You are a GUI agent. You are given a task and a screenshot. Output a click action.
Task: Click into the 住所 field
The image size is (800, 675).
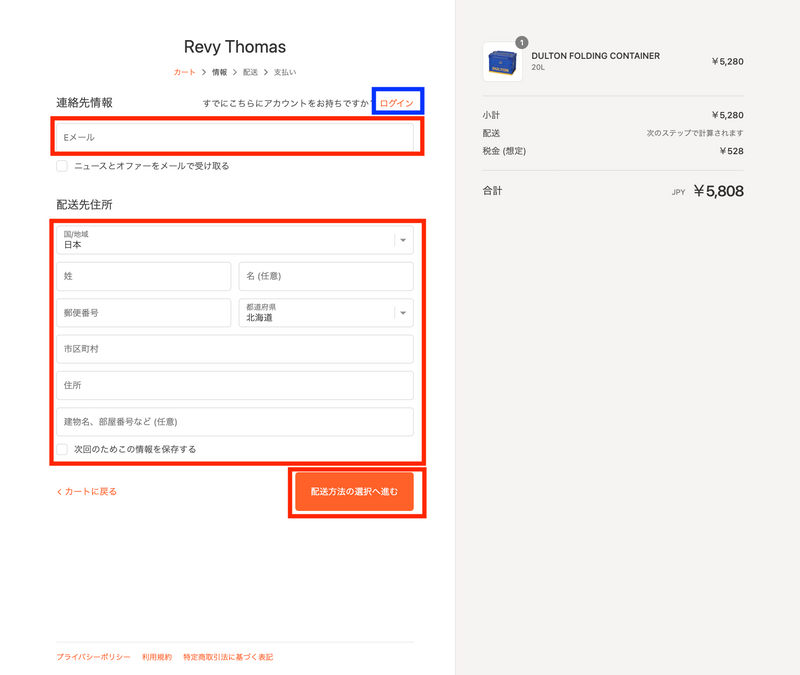coord(235,385)
